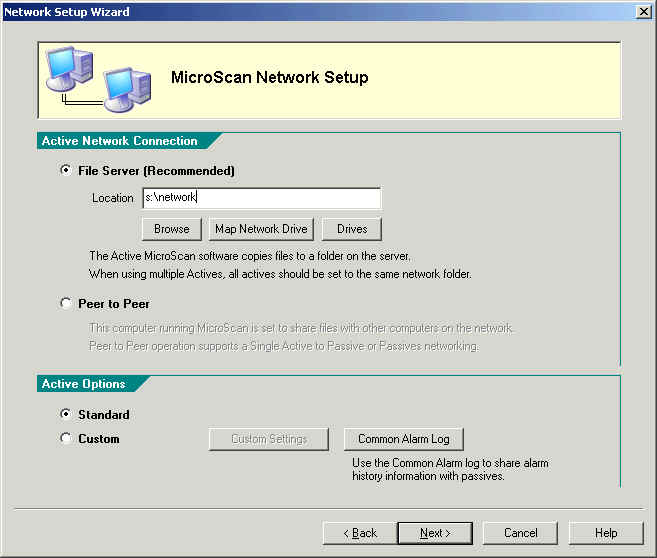This screenshot has width=657, height=558.
Task: Open the Common Alarm Log
Action: pyautogui.click(x=404, y=439)
